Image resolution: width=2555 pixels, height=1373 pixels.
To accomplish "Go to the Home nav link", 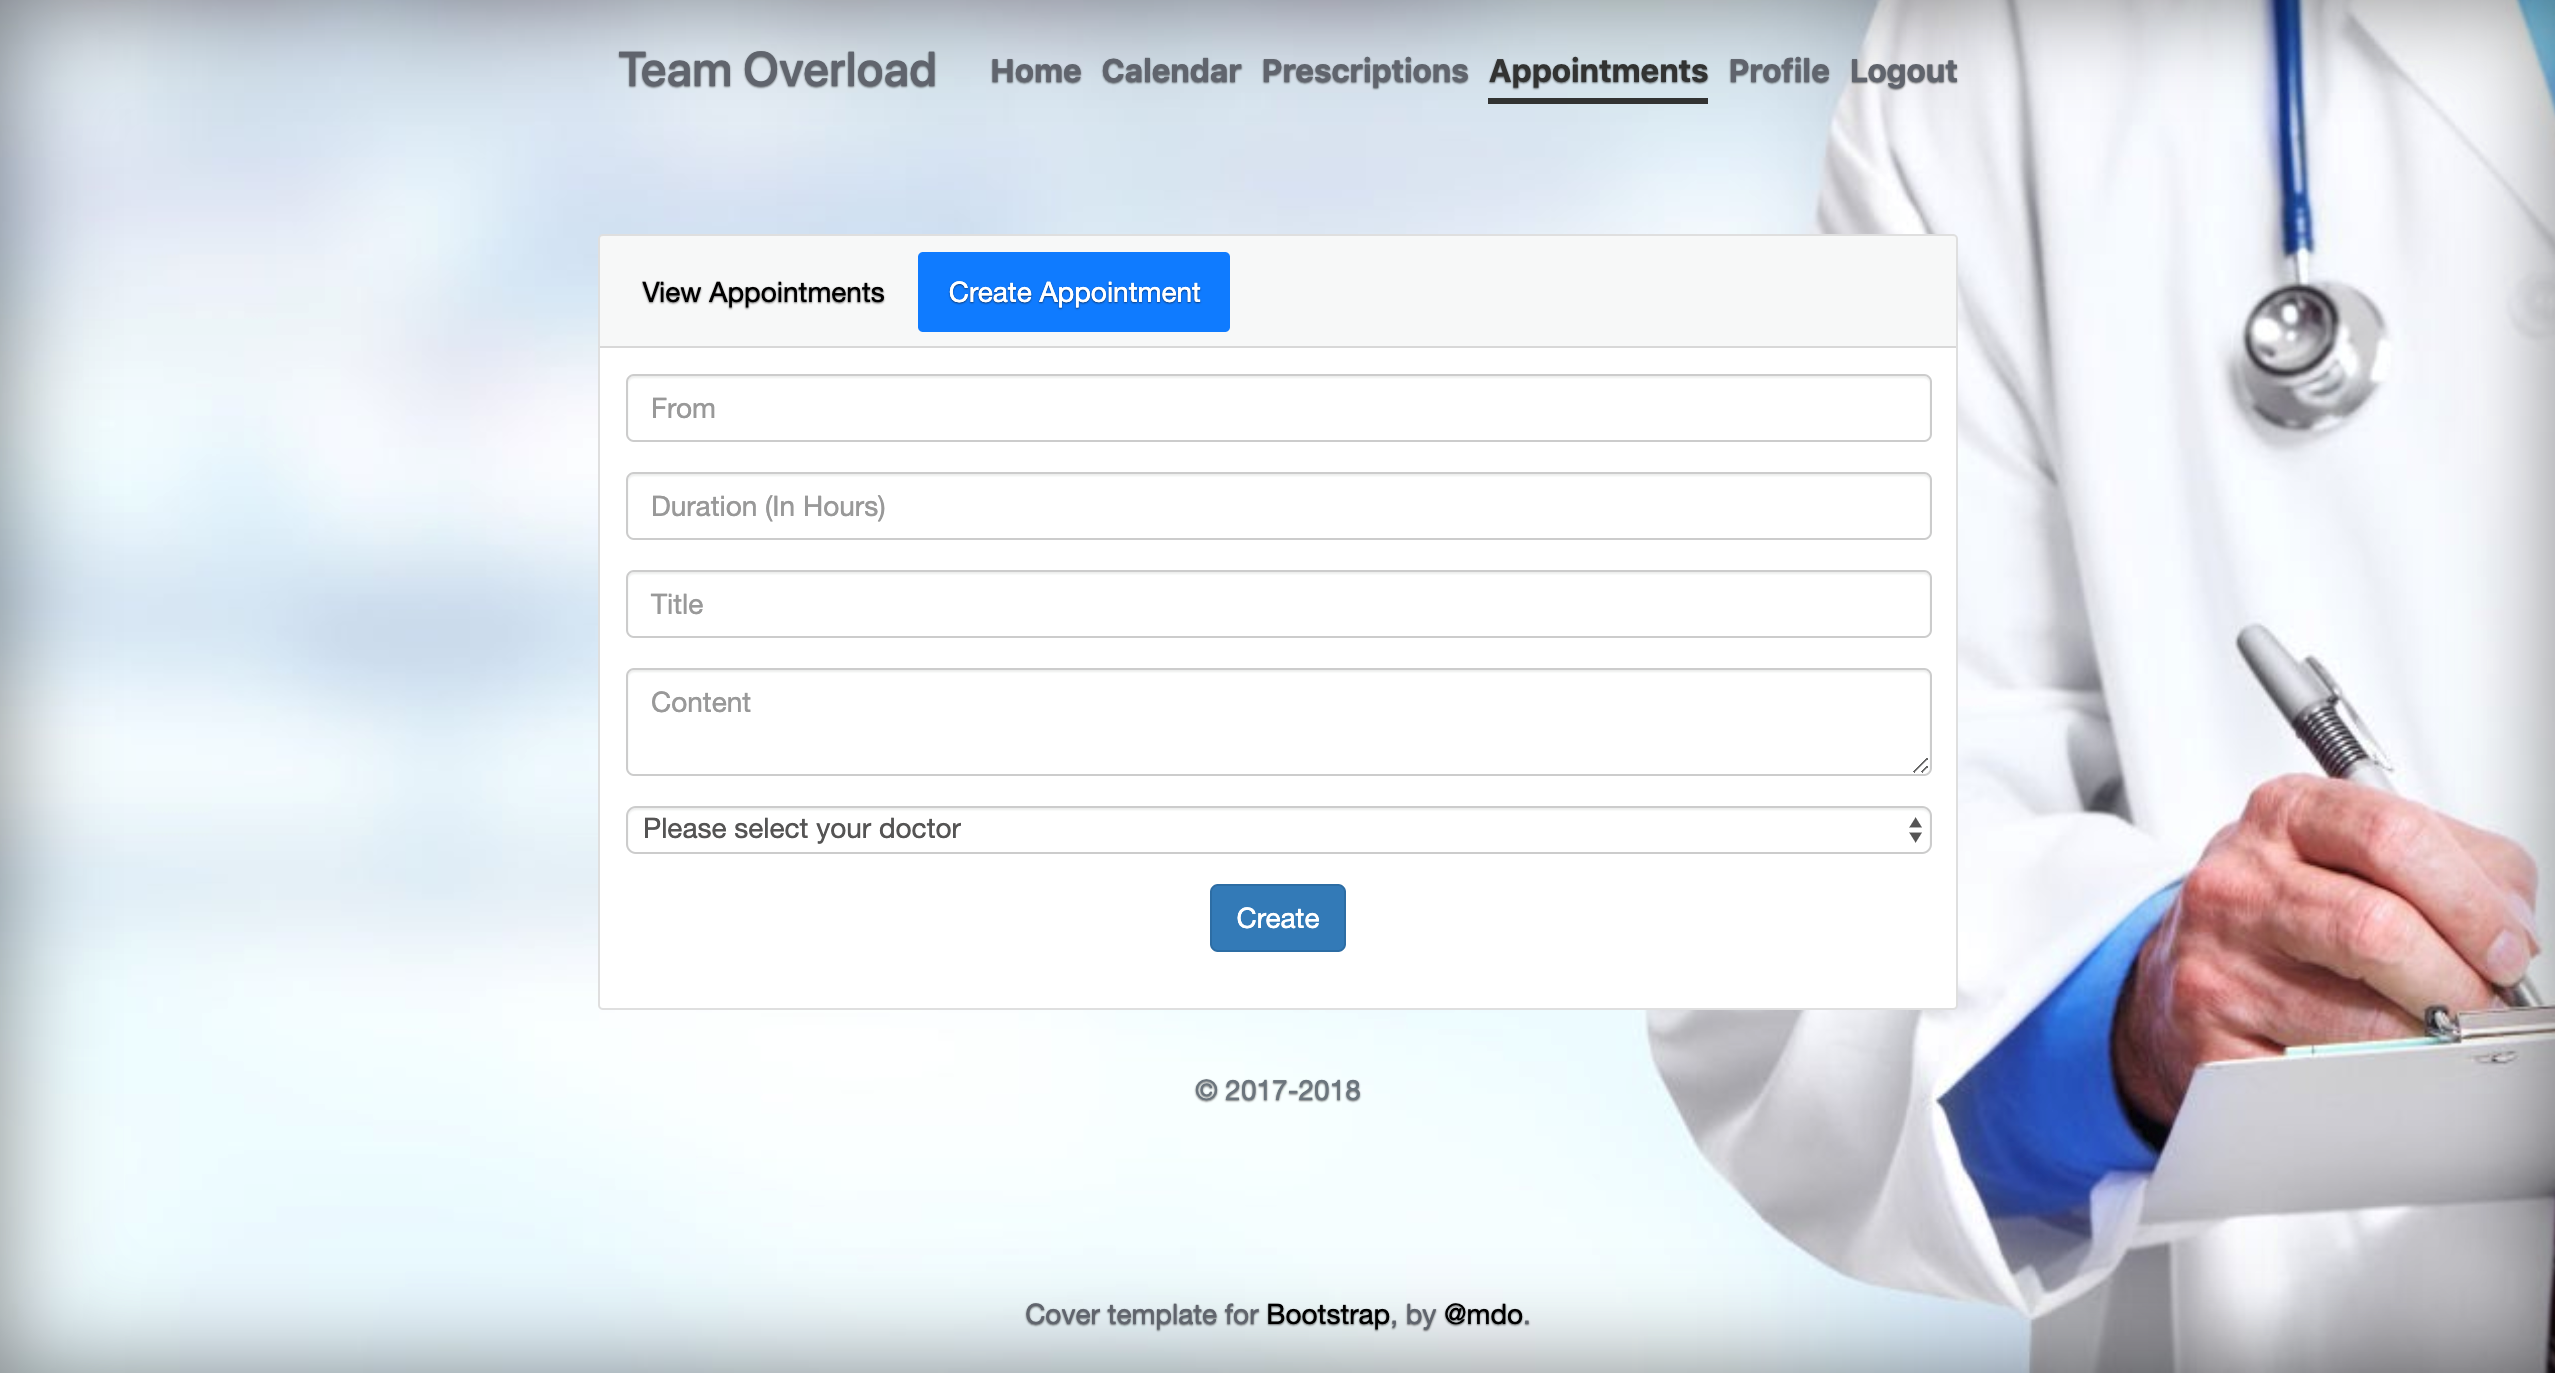I will 1035,72.
